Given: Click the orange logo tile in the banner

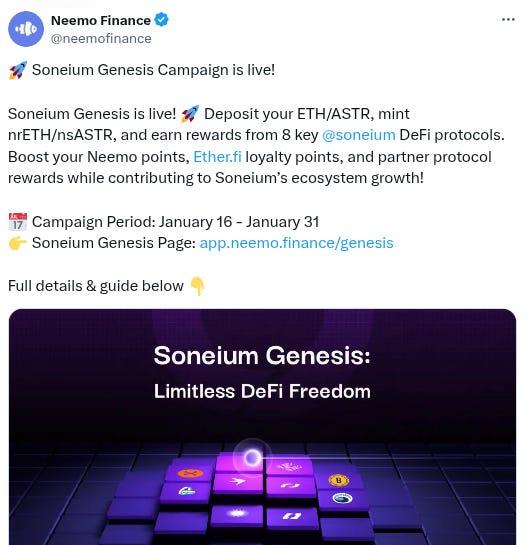Looking at the screenshot, I should [x=190, y=473].
